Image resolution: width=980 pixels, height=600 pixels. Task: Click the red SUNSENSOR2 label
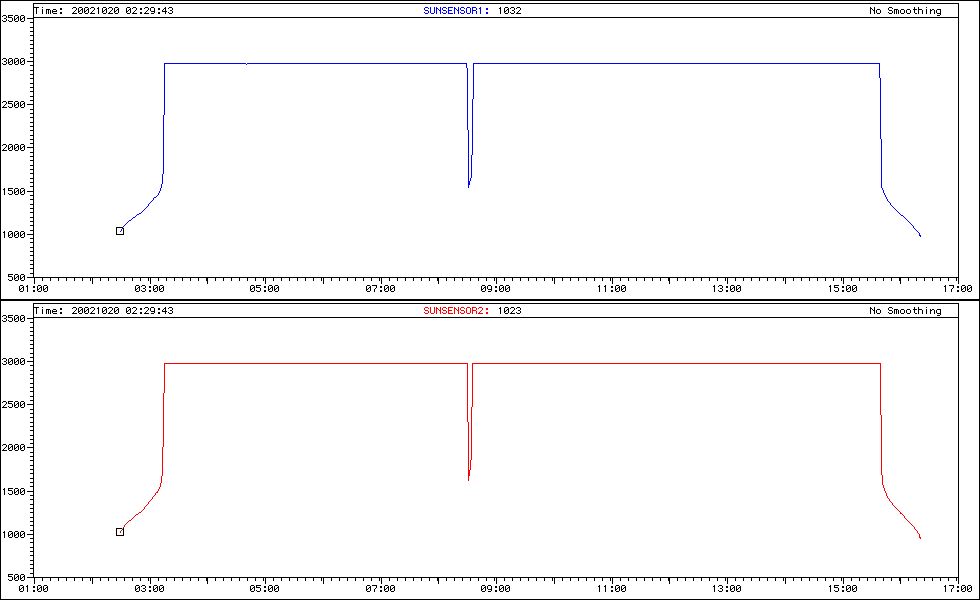pos(456,311)
